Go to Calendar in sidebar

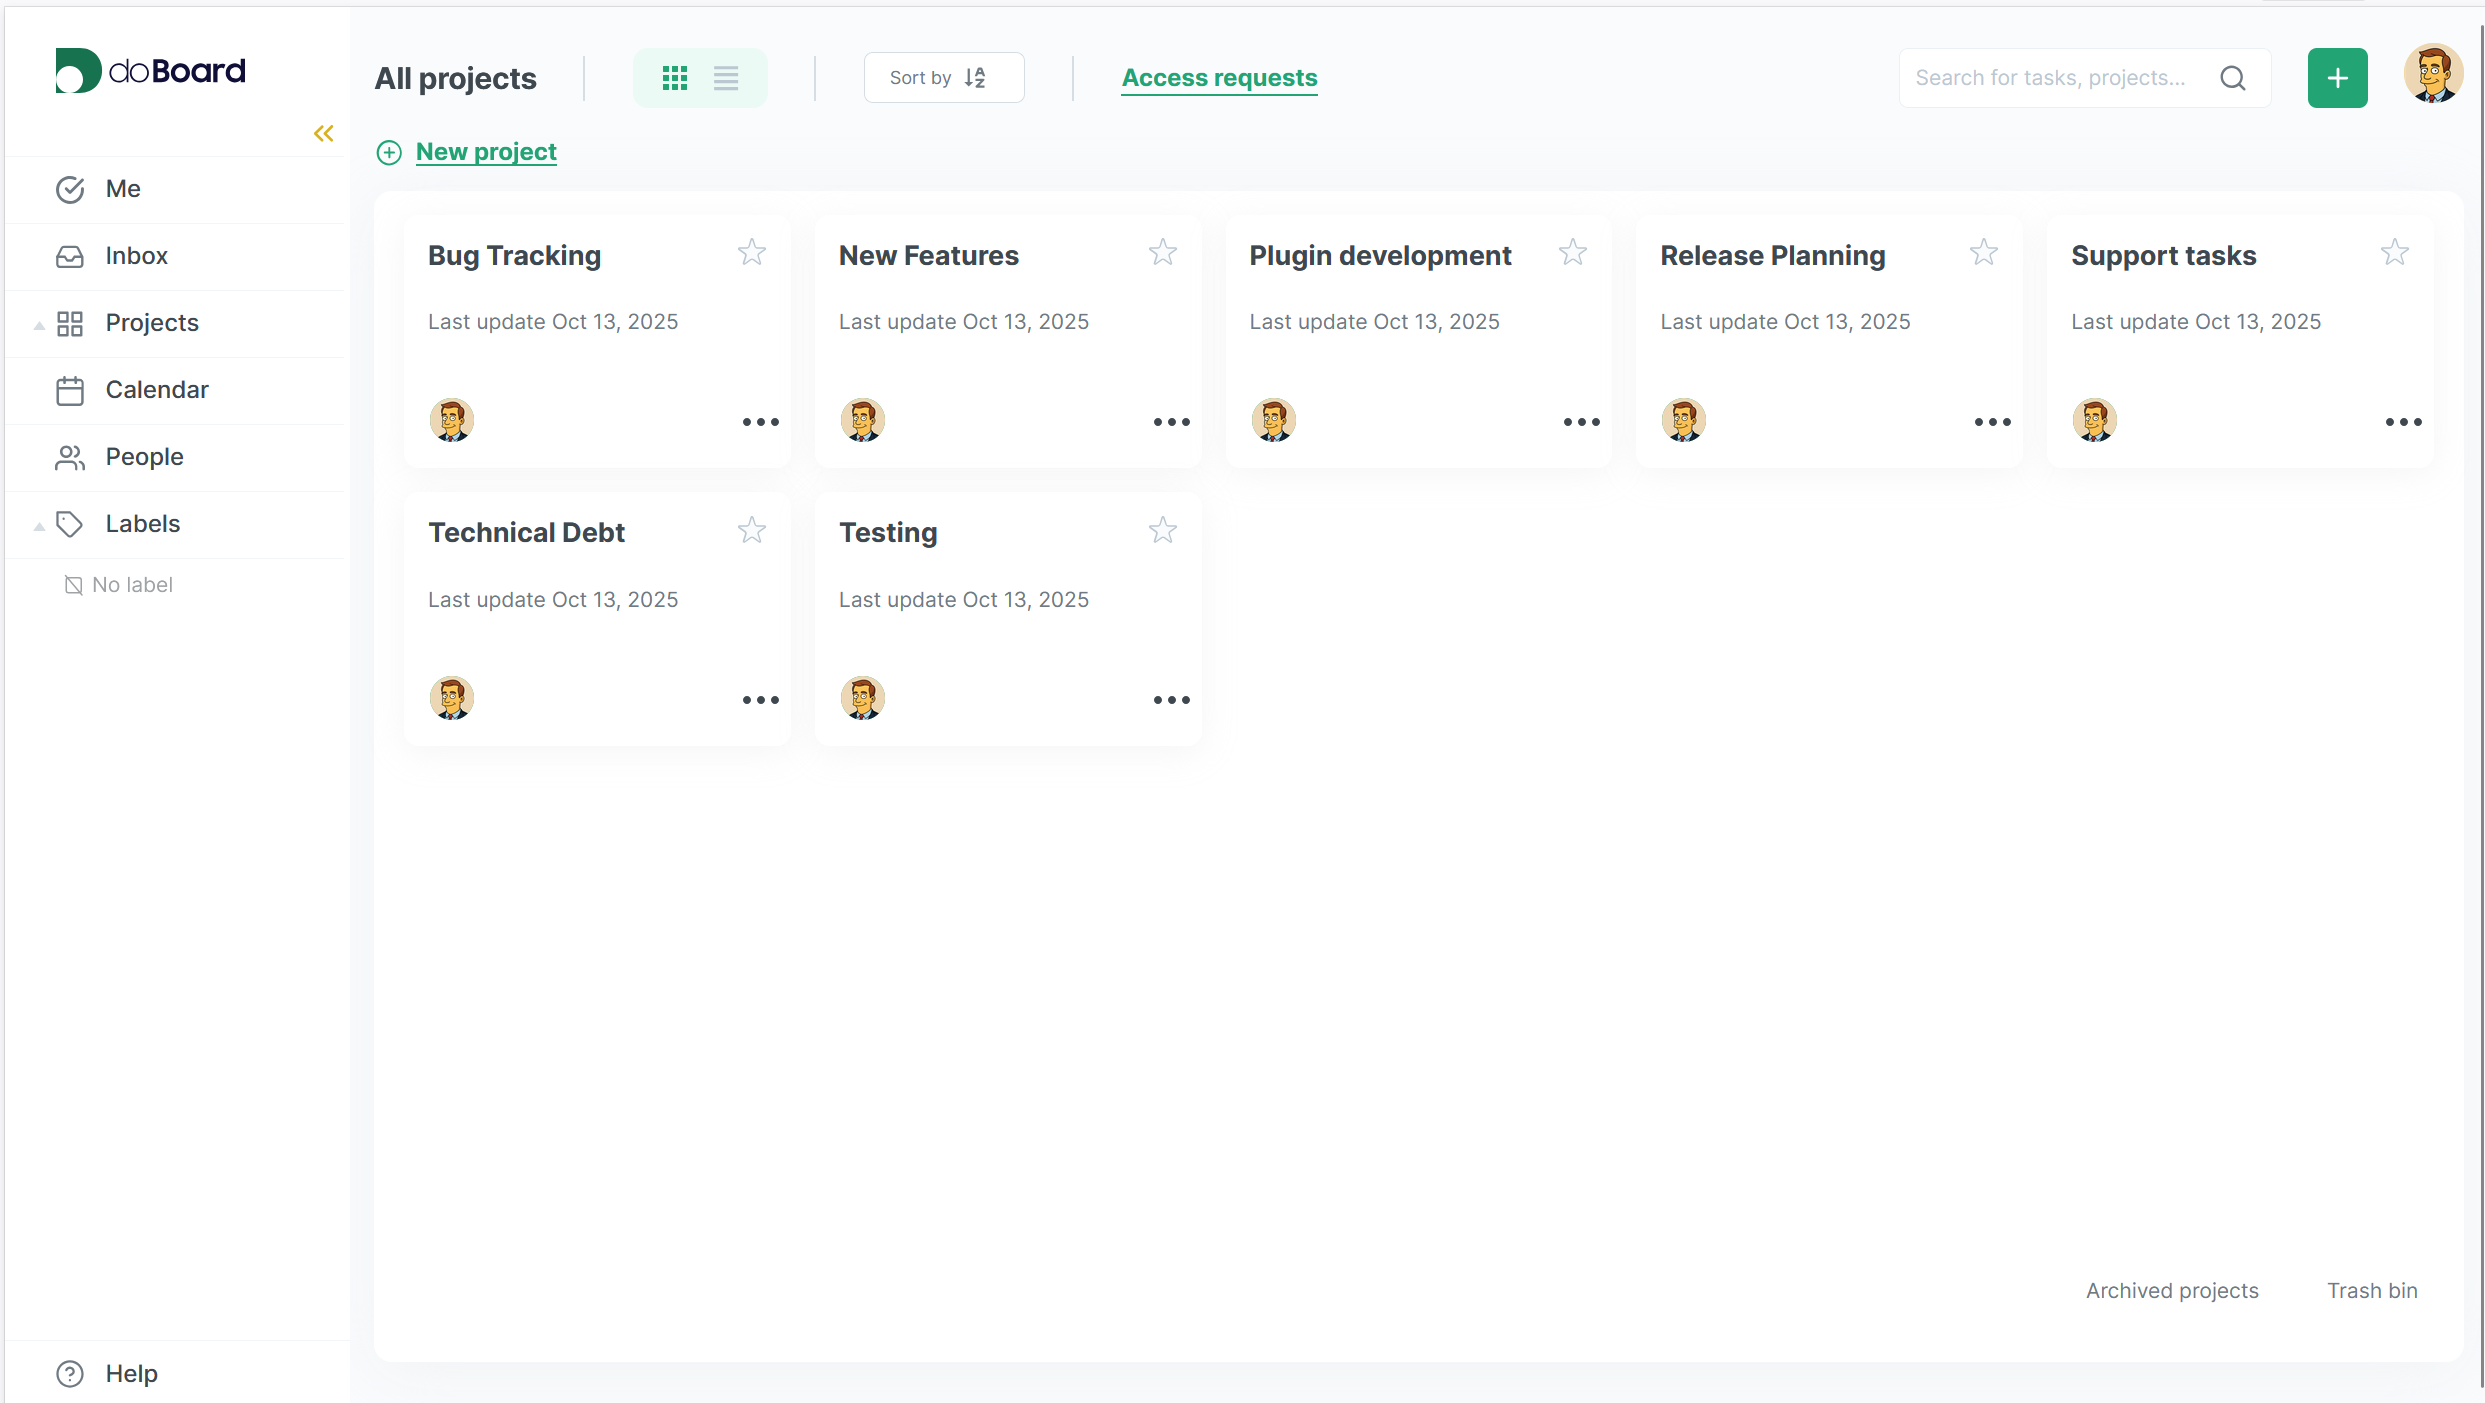[157, 390]
